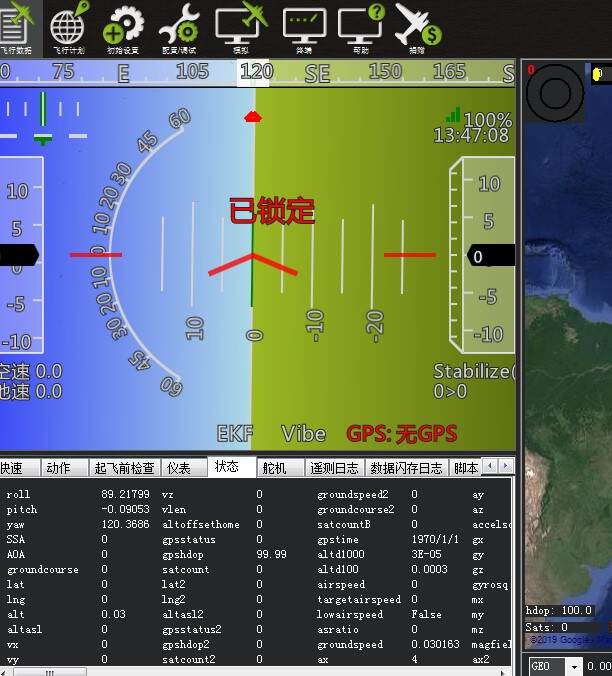Open the 飞行计划 flight plan globe icon
This screenshot has height=676, width=612.
point(68,27)
